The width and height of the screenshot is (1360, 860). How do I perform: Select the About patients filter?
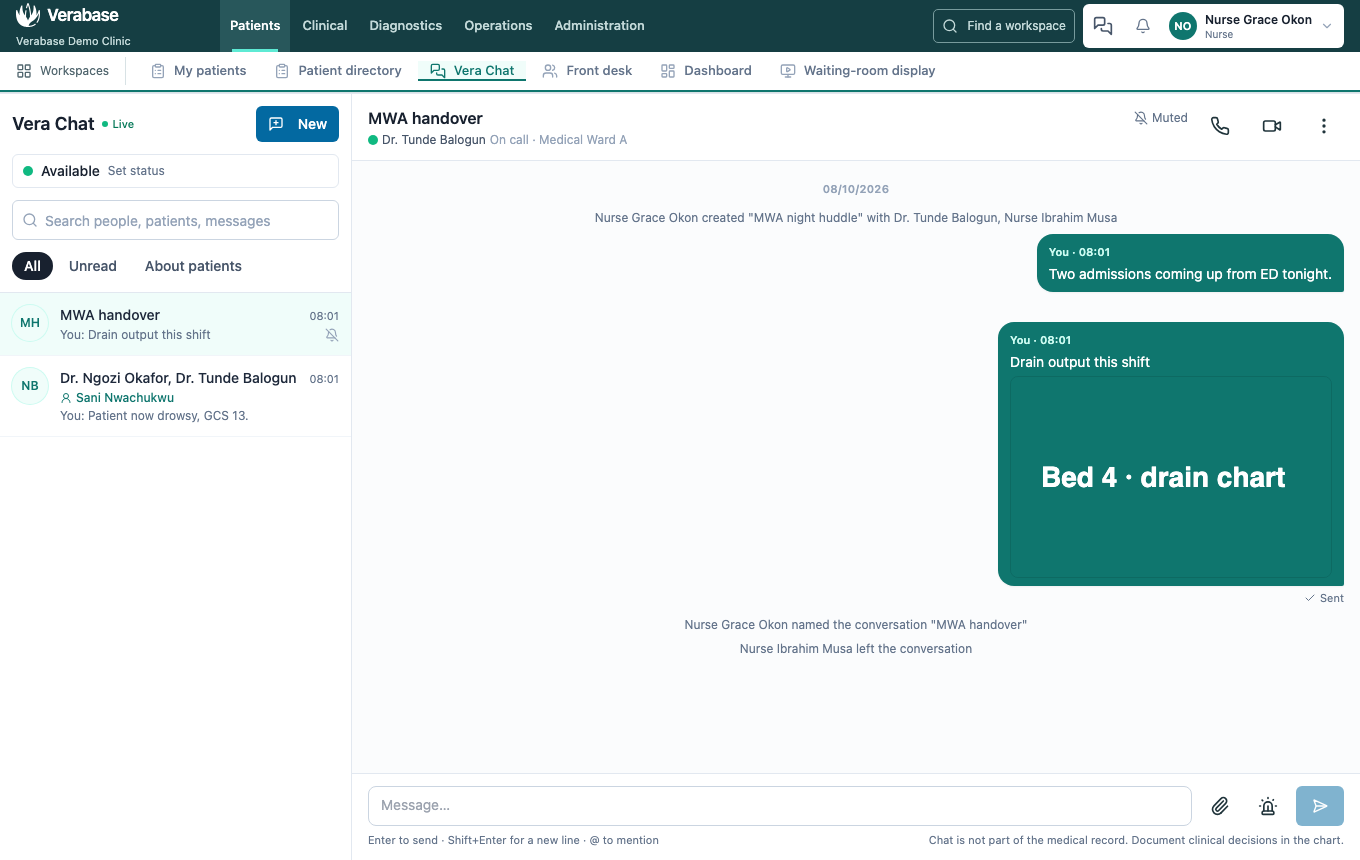click(x=193, y=266)
